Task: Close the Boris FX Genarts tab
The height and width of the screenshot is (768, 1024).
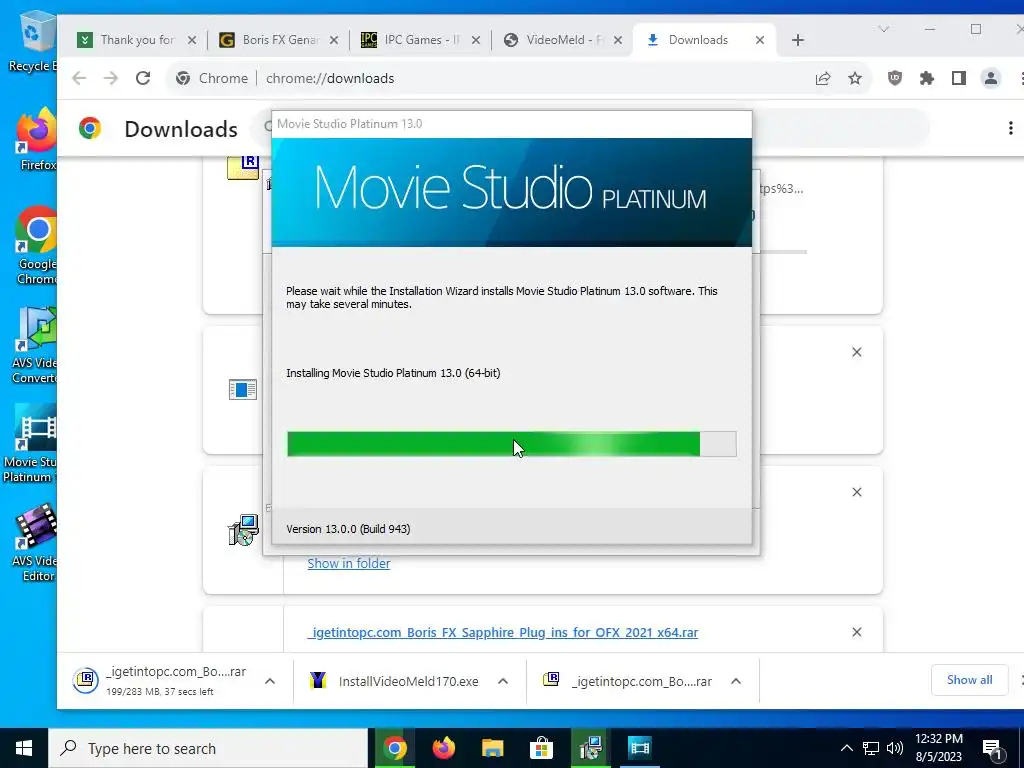Action: pyautogui.click(x=334, y=40)
